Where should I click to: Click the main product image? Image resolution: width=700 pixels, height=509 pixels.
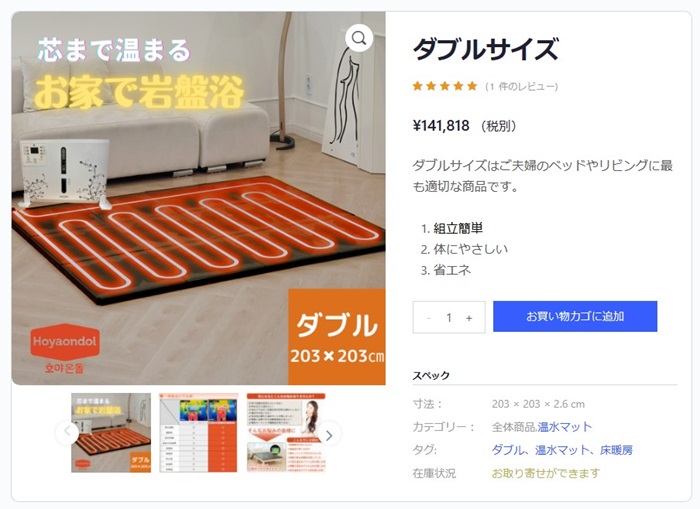[198, 198]
